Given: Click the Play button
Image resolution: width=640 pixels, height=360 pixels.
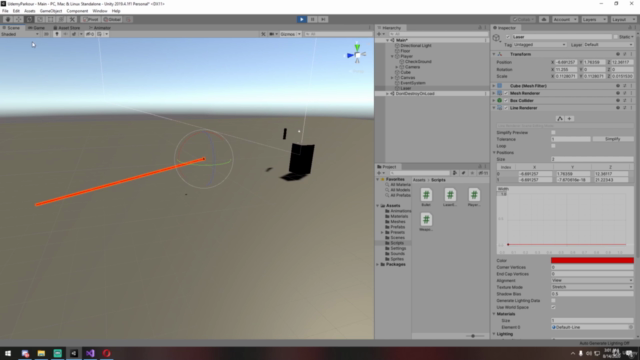Looking at the screenshot, I should click(302, 19).
